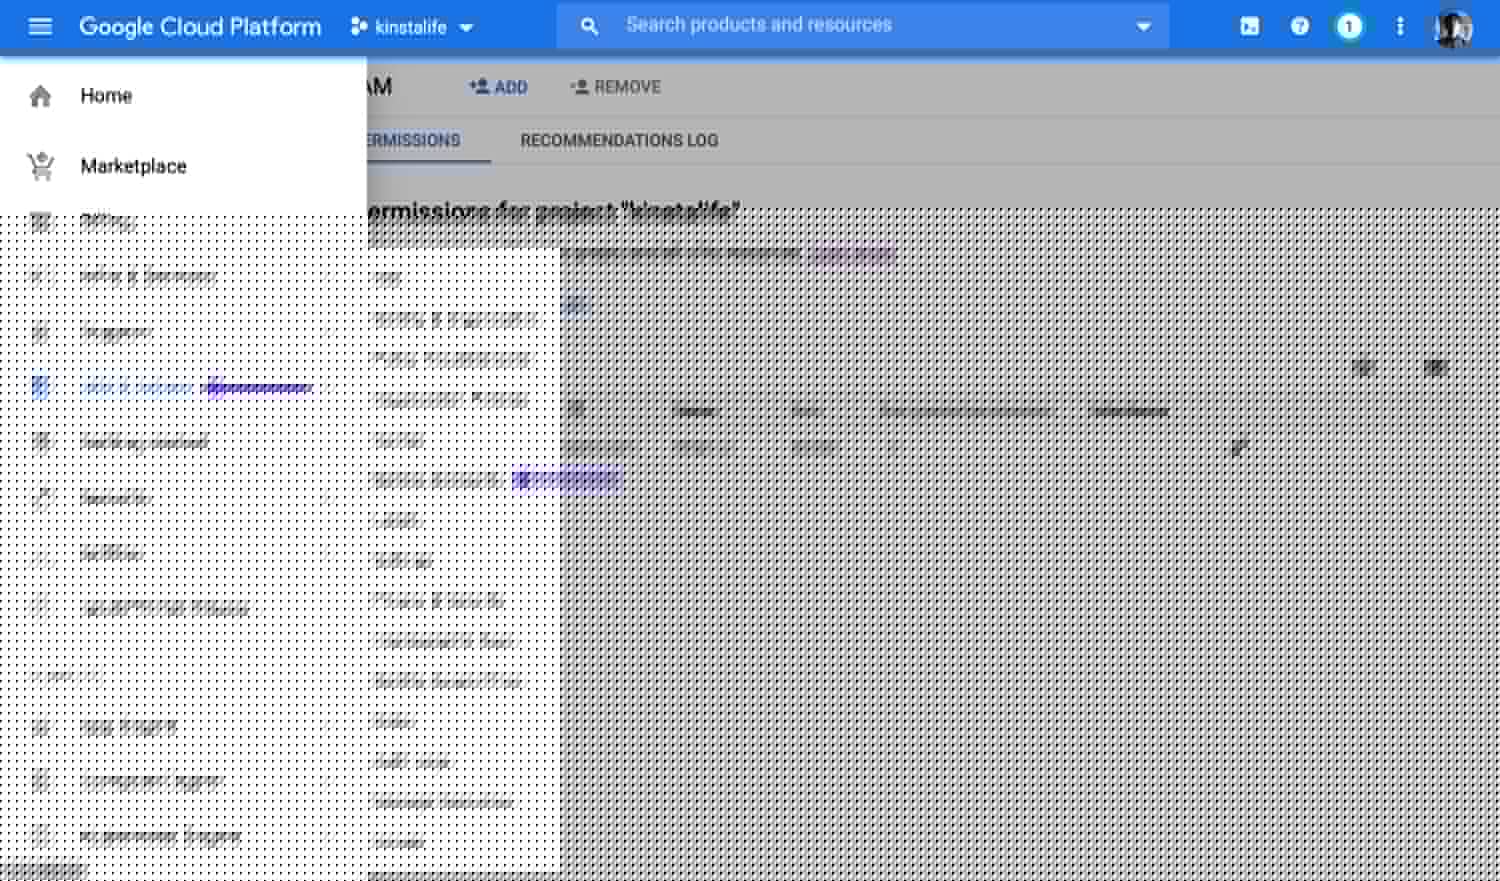Open the Help menu icon
Viewport: 1500px width, 881px height.
(1300, 27)
